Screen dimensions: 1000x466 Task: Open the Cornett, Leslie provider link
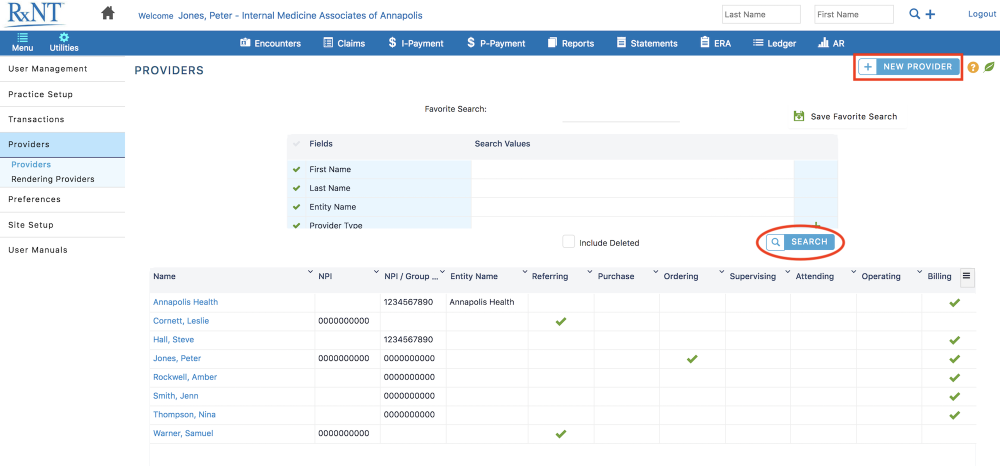tap(181, 321)
